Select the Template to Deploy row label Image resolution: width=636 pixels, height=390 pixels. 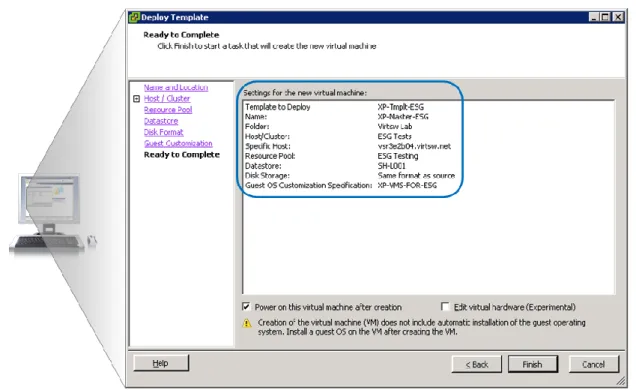point(277,107)
